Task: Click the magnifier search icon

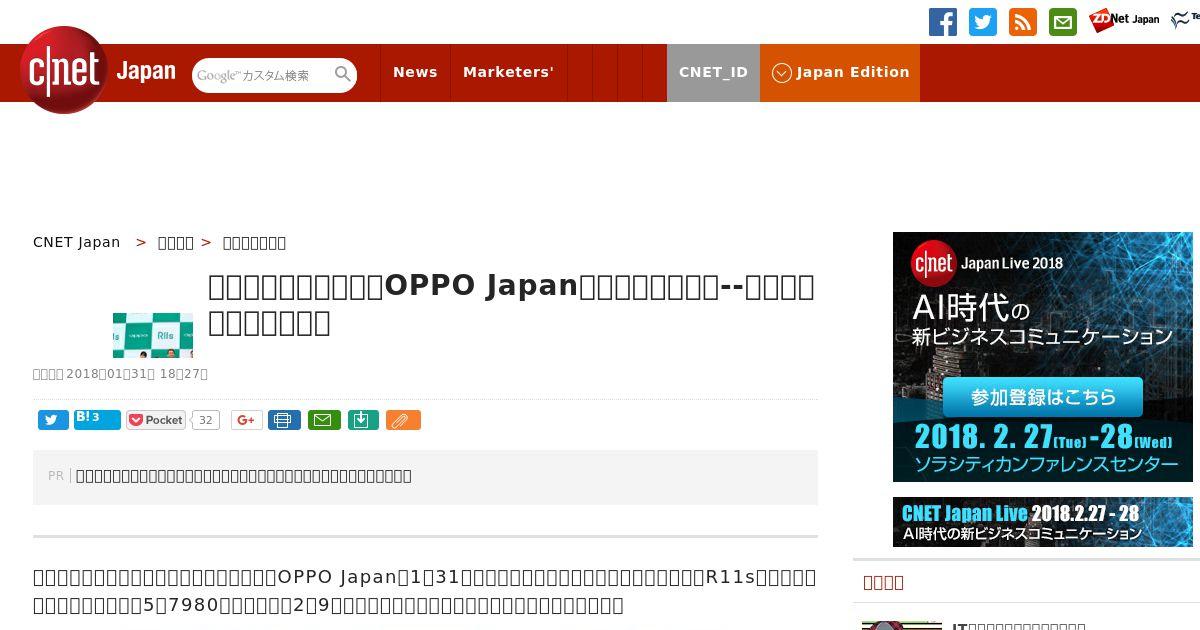Action: pyautogui.click(x=343, y=74)
